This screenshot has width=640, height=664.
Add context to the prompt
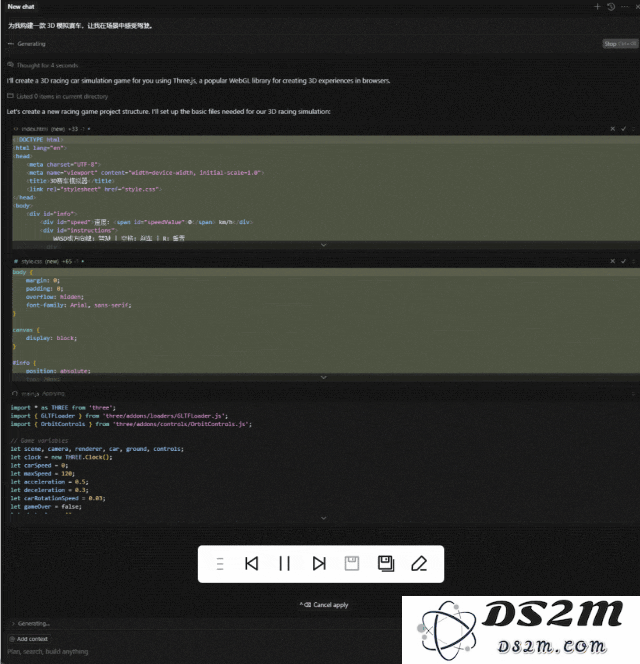29,639
